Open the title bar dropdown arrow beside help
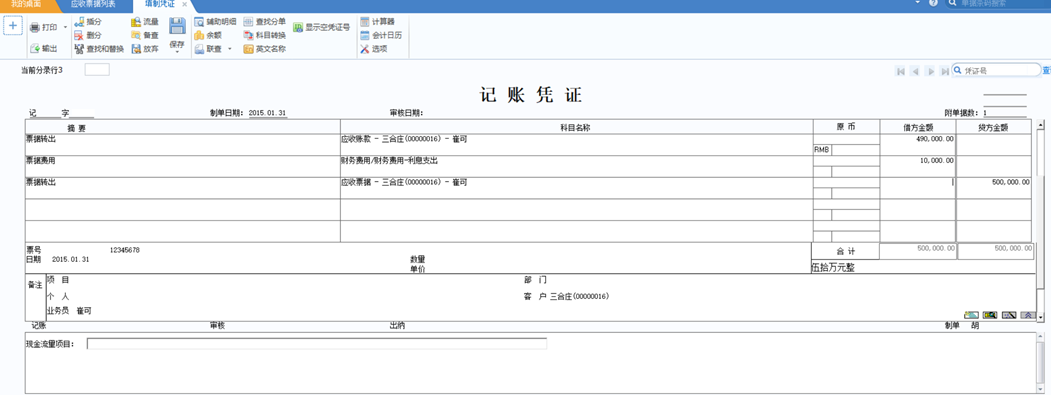The width and height of the screenshot is (1051, 395). (x=918, y=3)
